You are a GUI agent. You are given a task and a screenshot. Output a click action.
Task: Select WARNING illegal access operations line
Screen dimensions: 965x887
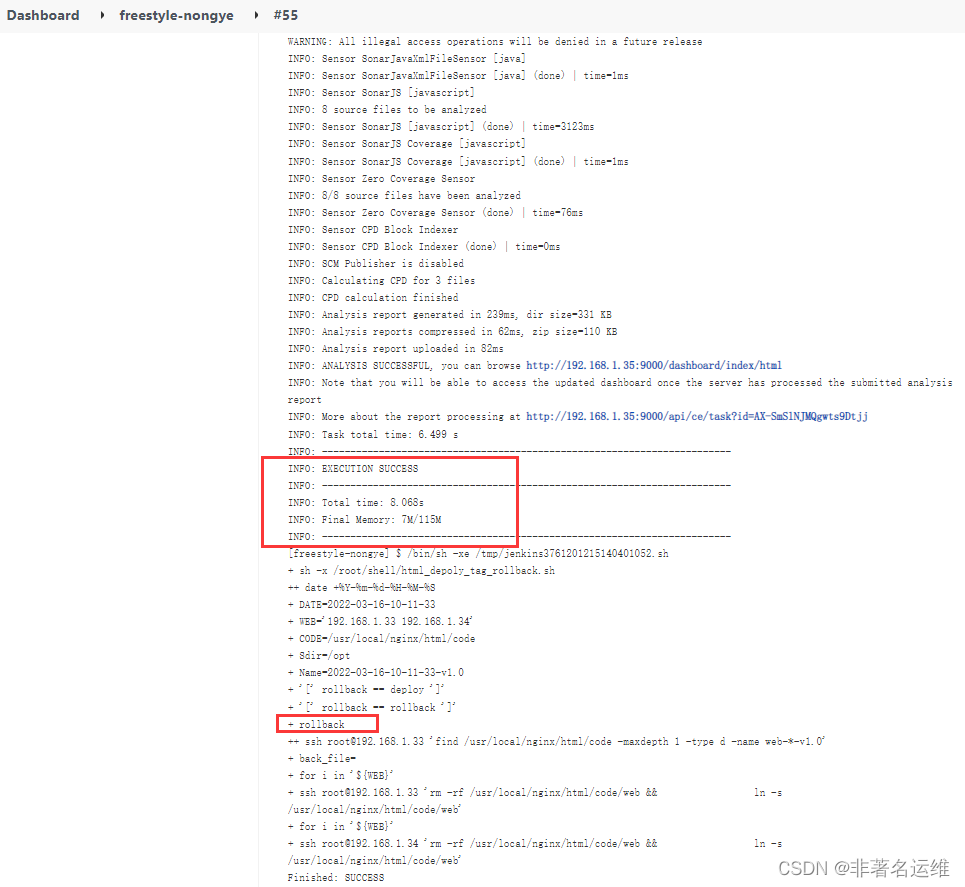[x=495, y=42]
